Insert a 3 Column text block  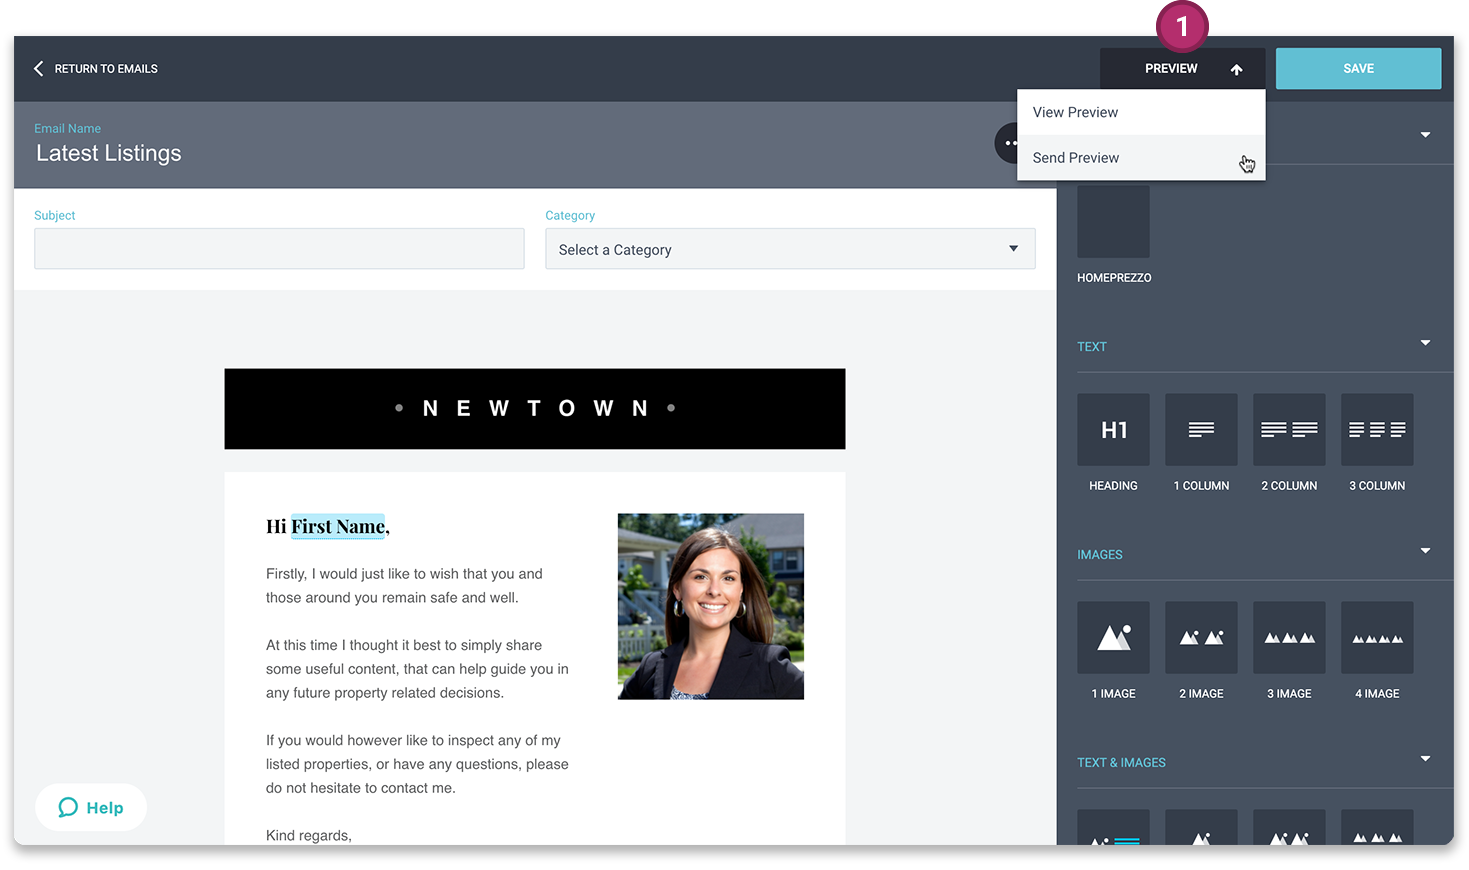coord(1377,429)
